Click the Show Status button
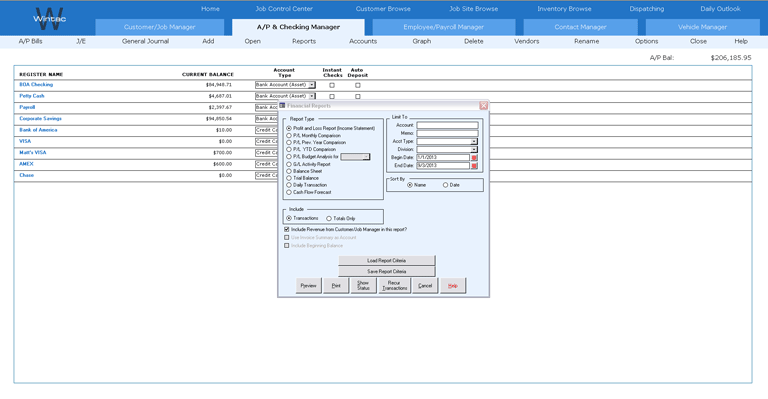768x399 pixels. (363, 285)
